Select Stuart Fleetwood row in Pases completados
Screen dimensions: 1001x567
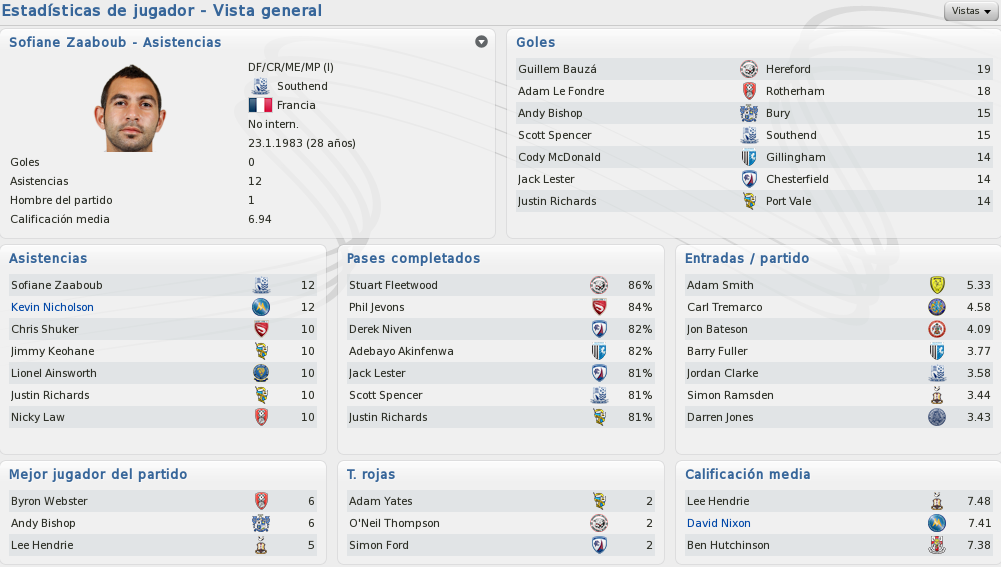tap(500, 285)
